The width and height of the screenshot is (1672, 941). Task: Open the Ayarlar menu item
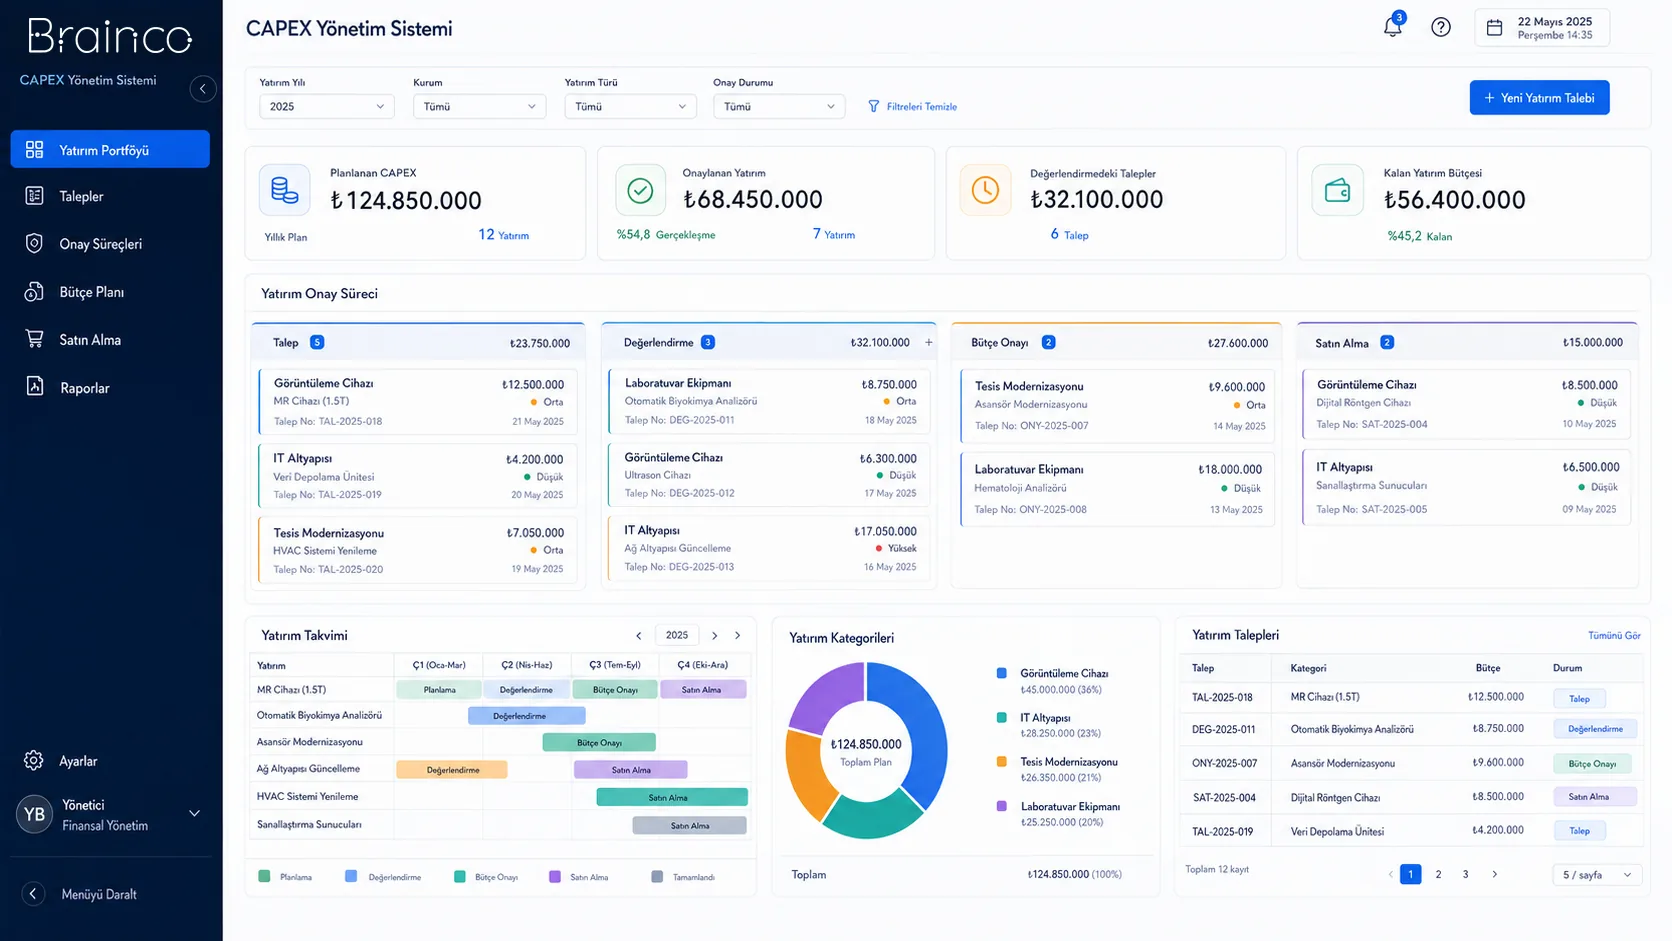point(110,761)
